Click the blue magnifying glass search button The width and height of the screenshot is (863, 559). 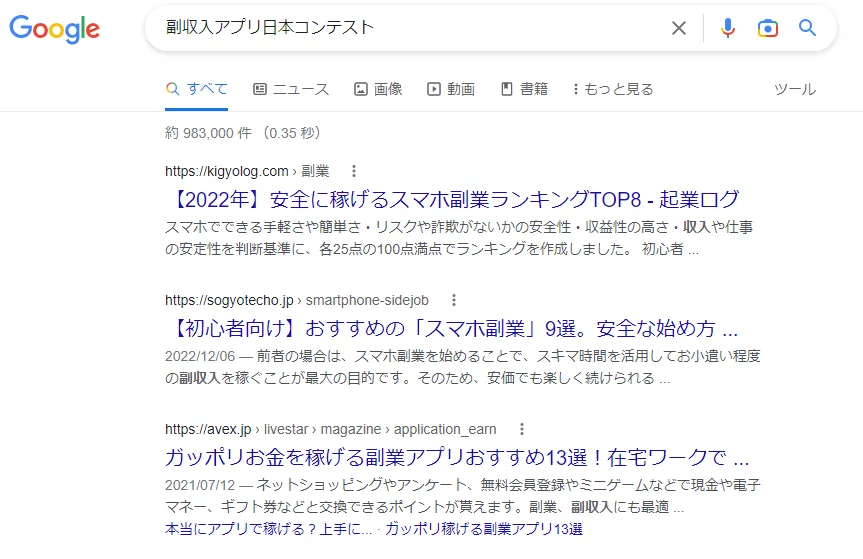coord(807,29)
